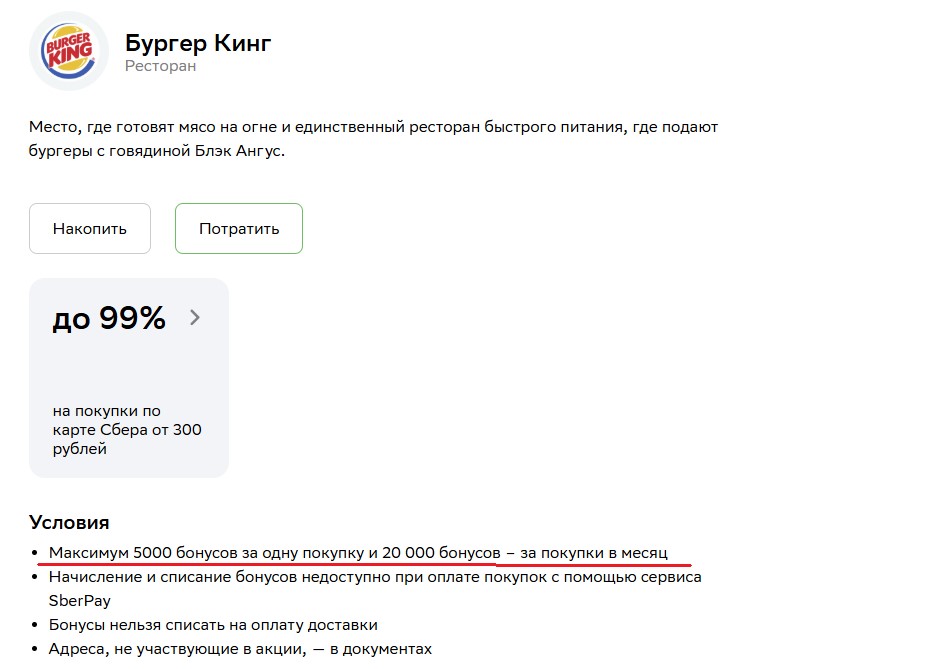931x669 pixels.
Task: Click the "SberPay" word in conditions
Action: tap(80, 601)
